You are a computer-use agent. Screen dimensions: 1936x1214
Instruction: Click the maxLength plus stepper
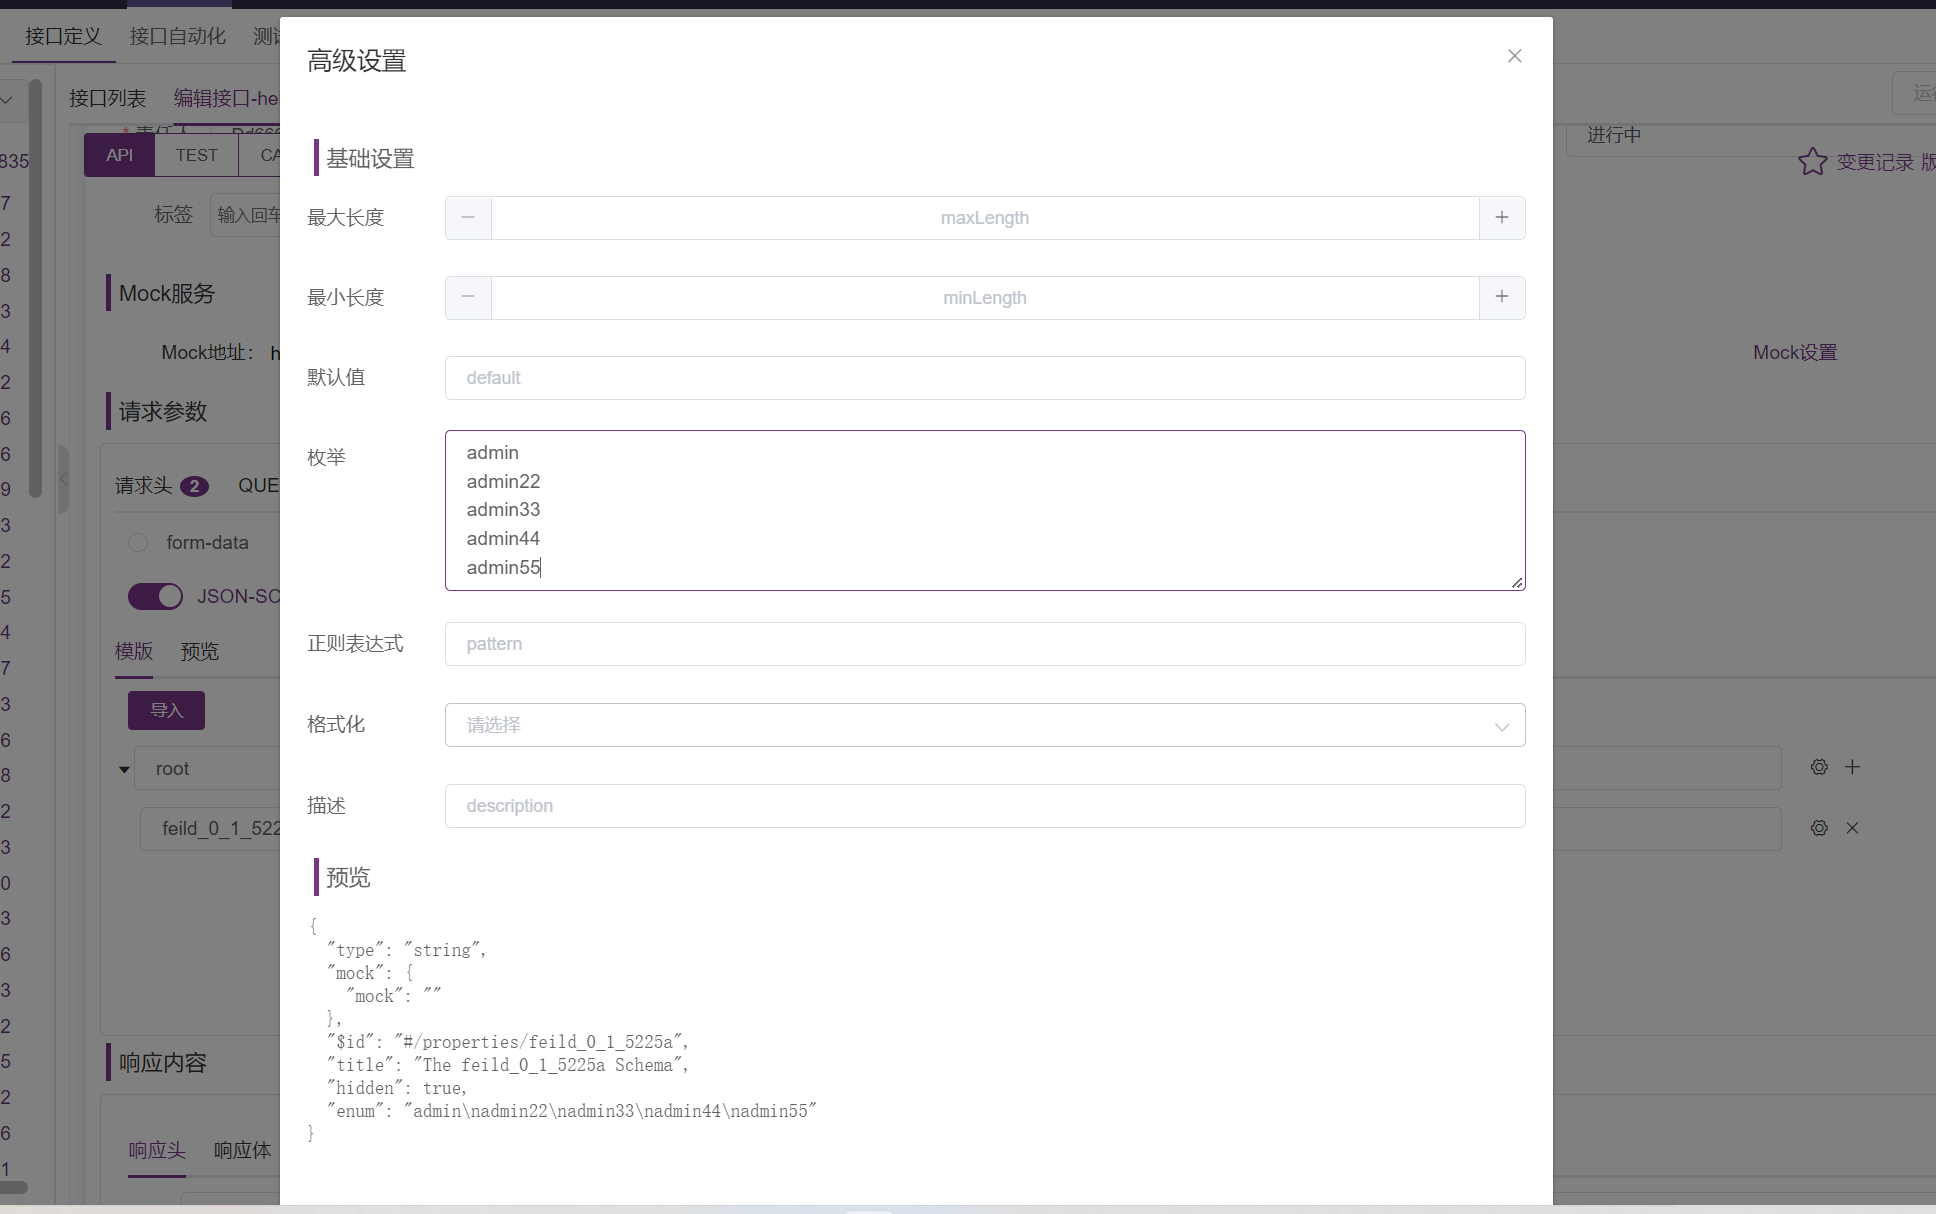point(1501,217)
